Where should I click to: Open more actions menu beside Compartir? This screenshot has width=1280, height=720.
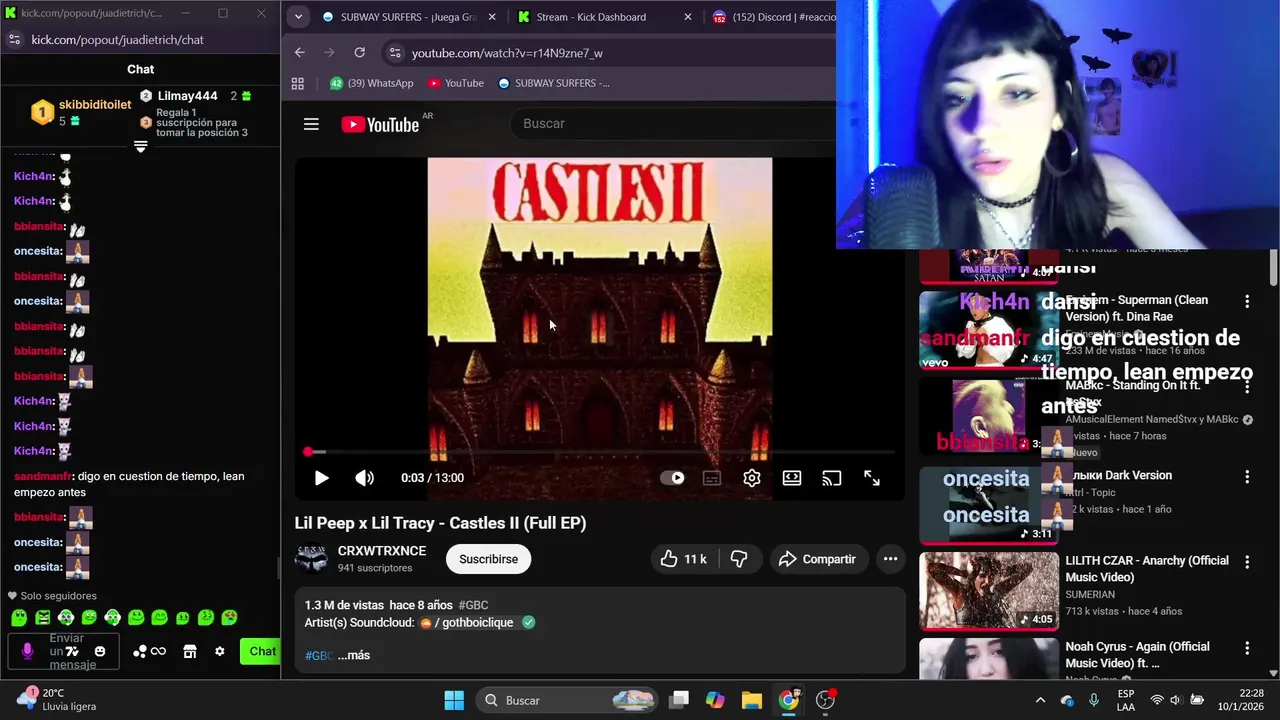[890, 559]
